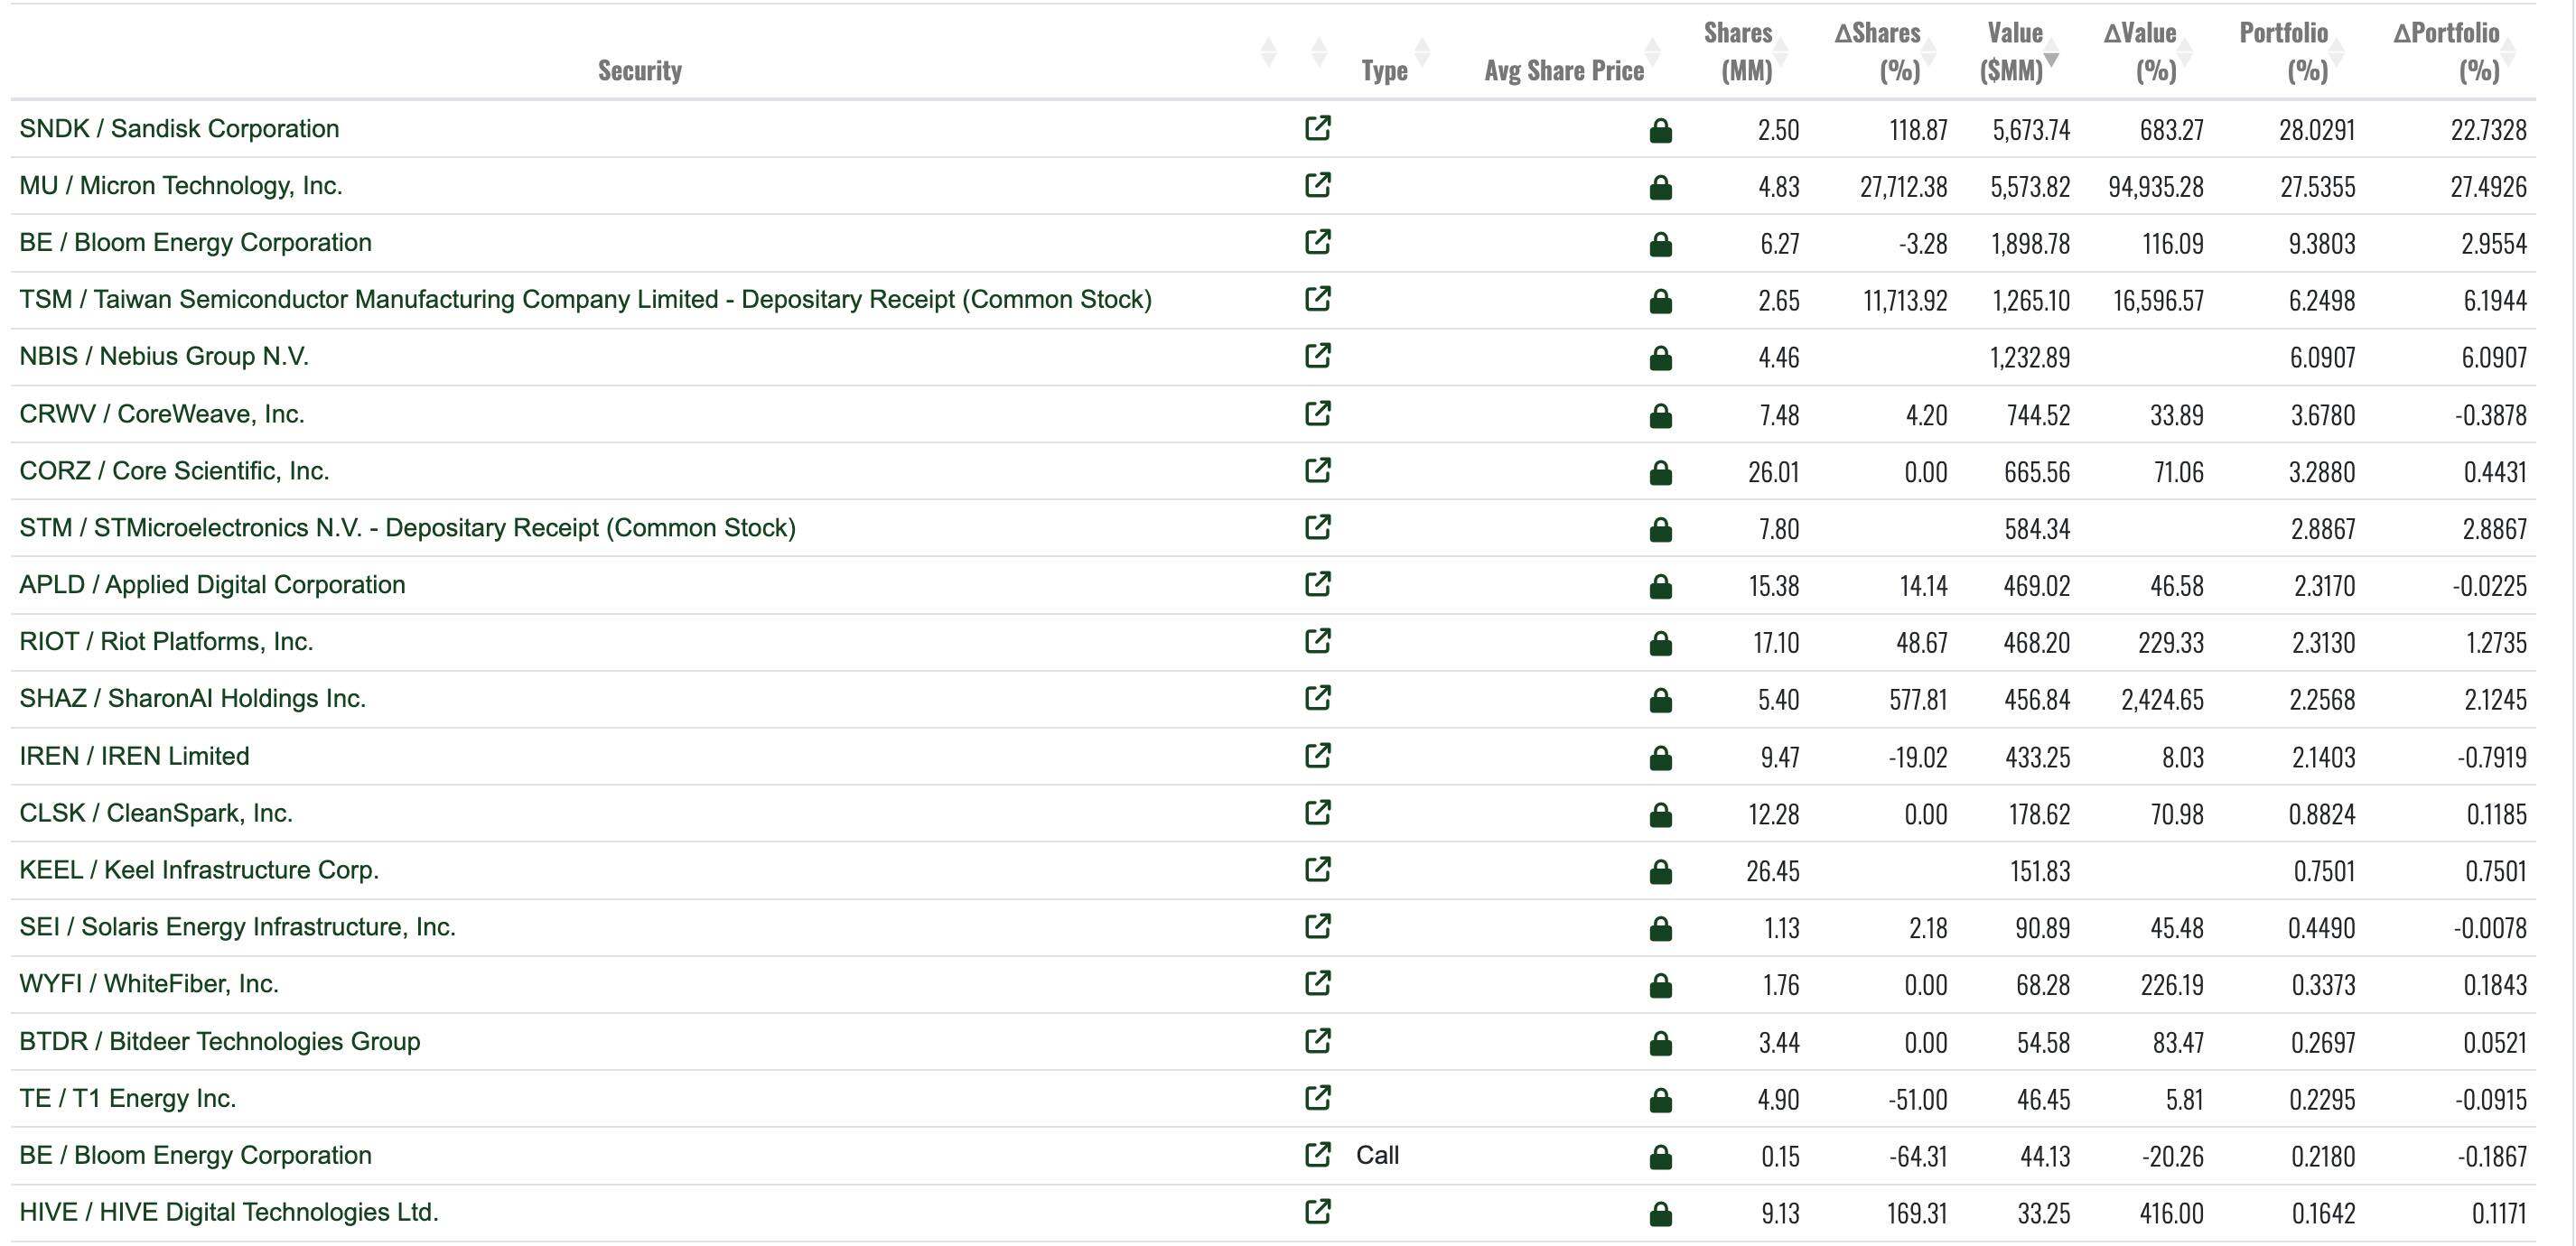Open APLD / Applied Digital Corporation link

coord(212,585)
